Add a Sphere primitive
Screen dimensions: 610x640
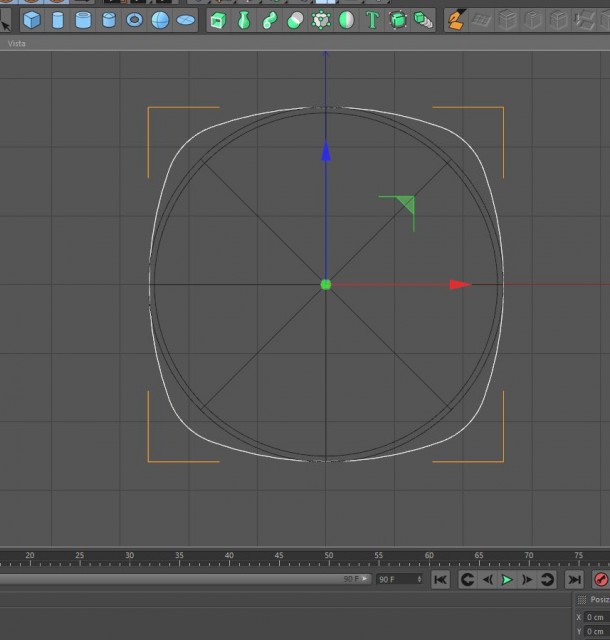tap(160, 20)
